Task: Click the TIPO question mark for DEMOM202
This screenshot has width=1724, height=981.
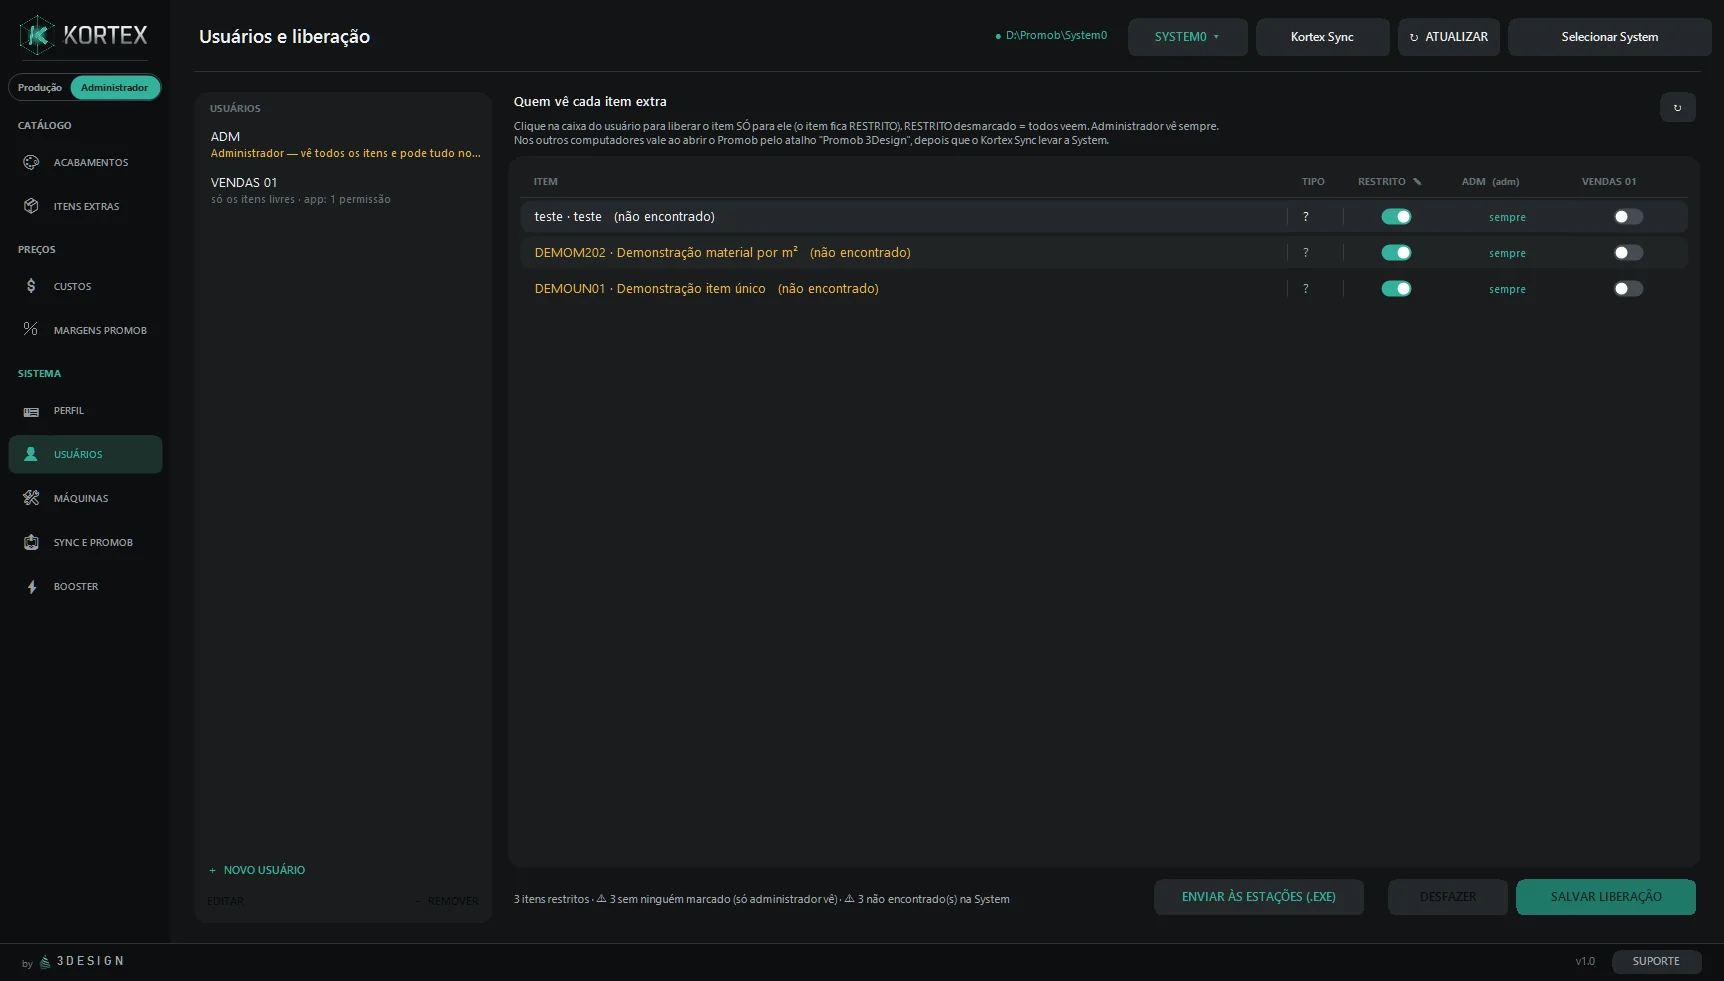Action: (1305, 253)
